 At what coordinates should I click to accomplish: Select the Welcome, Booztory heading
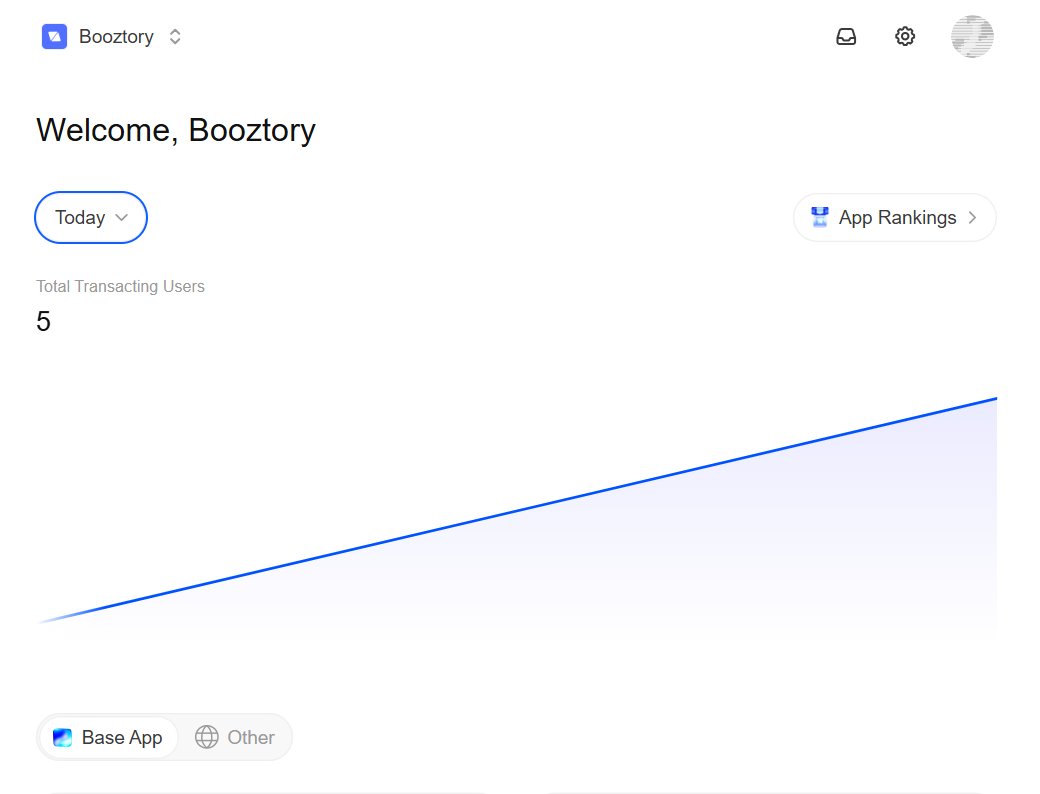pos(176,130)
